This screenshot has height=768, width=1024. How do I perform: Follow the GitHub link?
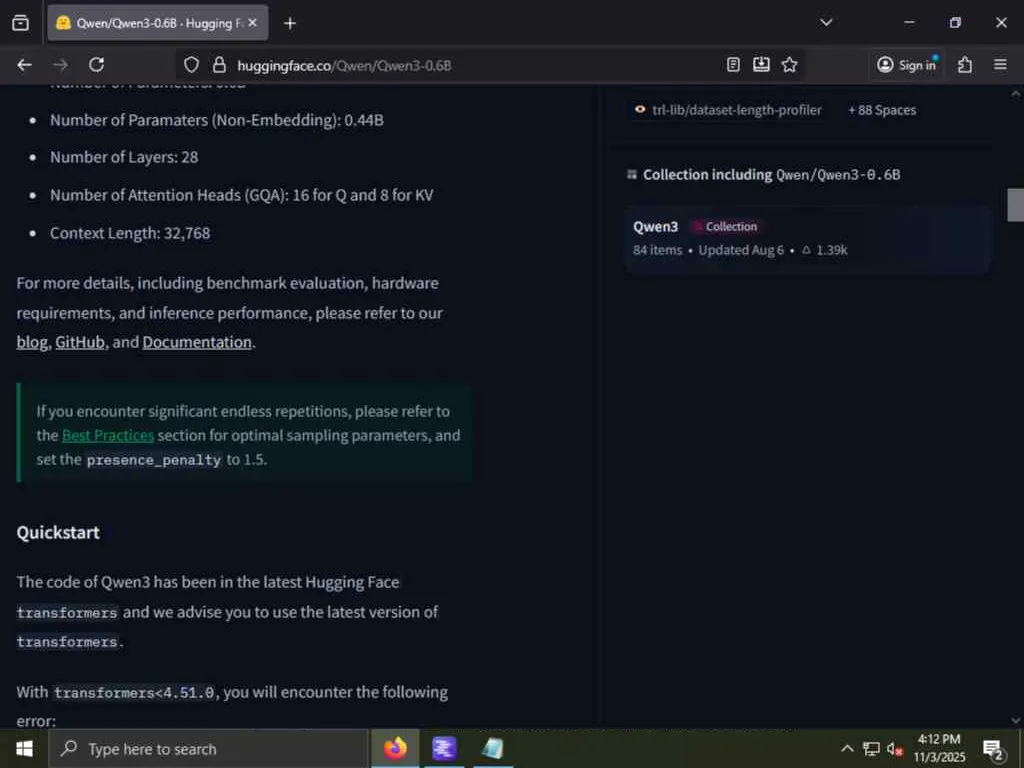click(80, 342)
